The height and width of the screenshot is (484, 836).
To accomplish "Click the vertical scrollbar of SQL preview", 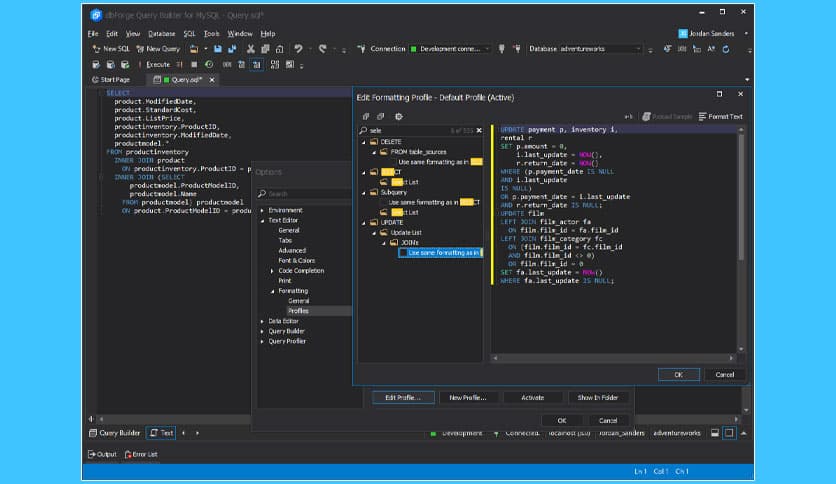I will click(741, 197).
